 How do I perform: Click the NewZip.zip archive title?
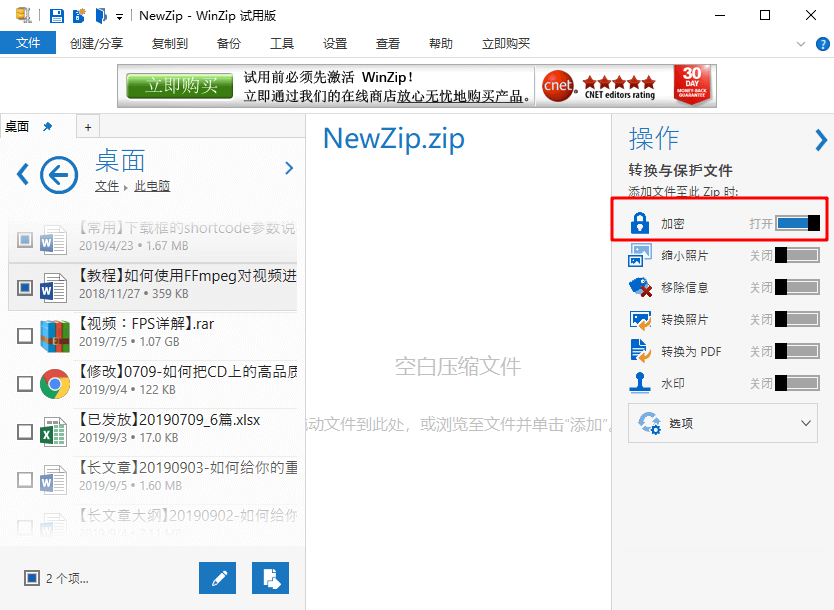(x=394, y=139)
